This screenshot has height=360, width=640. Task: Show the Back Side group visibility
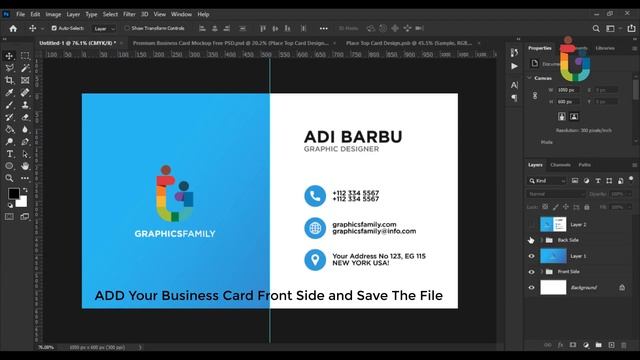(x=531, y=240)
